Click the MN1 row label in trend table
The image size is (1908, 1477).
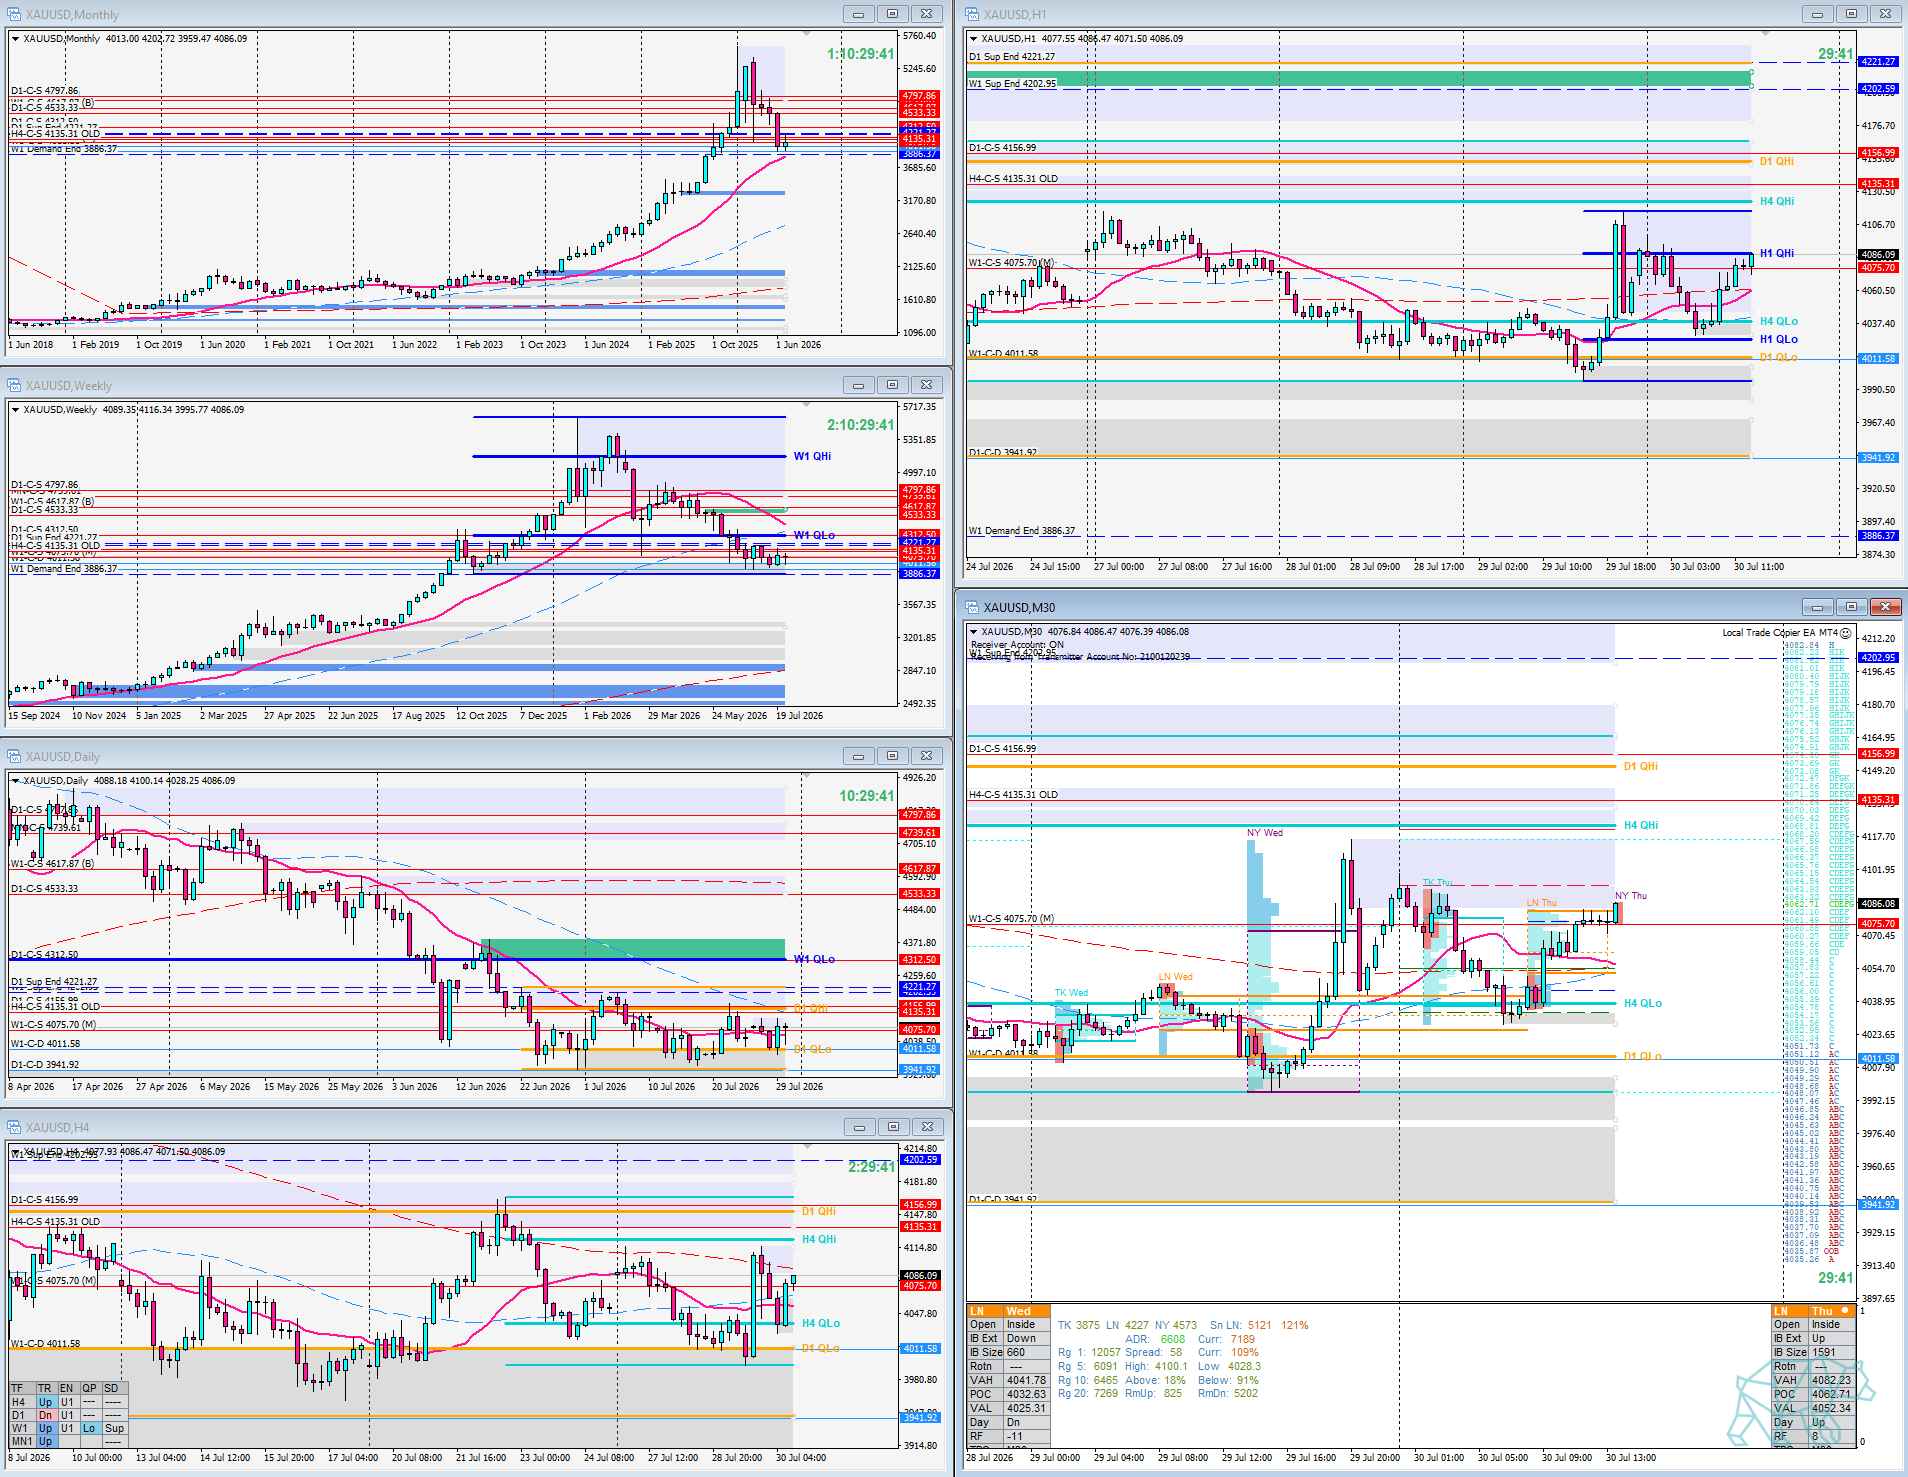(x=21, y=1442)
